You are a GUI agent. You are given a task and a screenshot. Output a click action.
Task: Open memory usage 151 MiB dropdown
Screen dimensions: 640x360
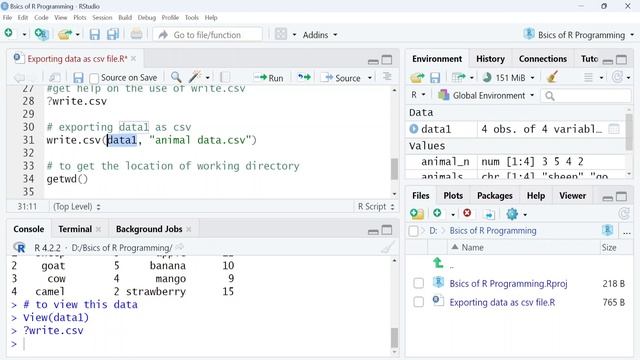509,77
